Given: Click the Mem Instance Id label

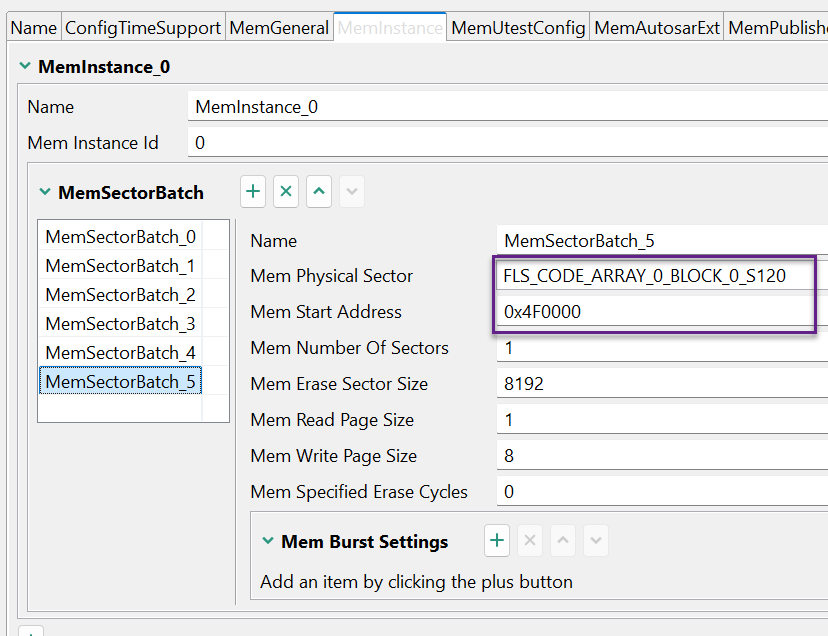Looking at the screenshot, I should click(93, 143).
